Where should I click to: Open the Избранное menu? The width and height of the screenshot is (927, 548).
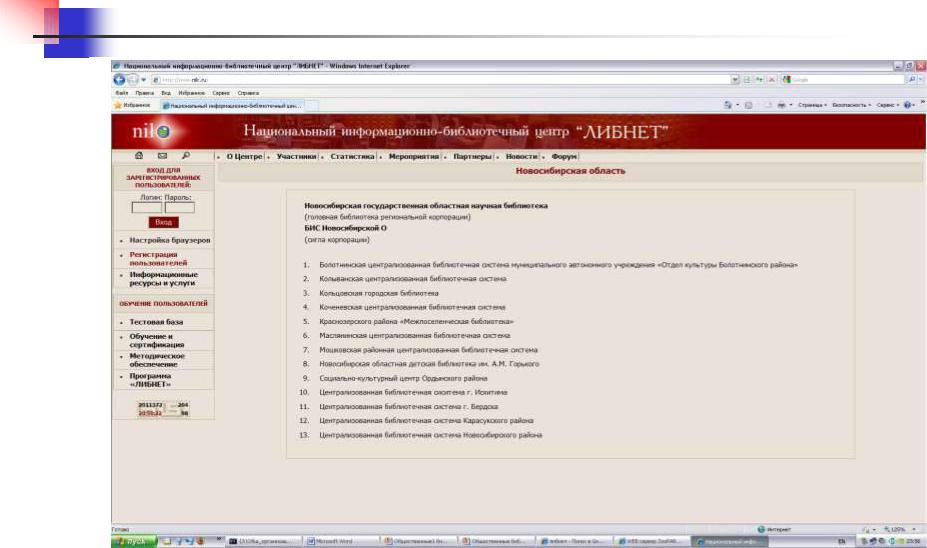click(192, 93)
